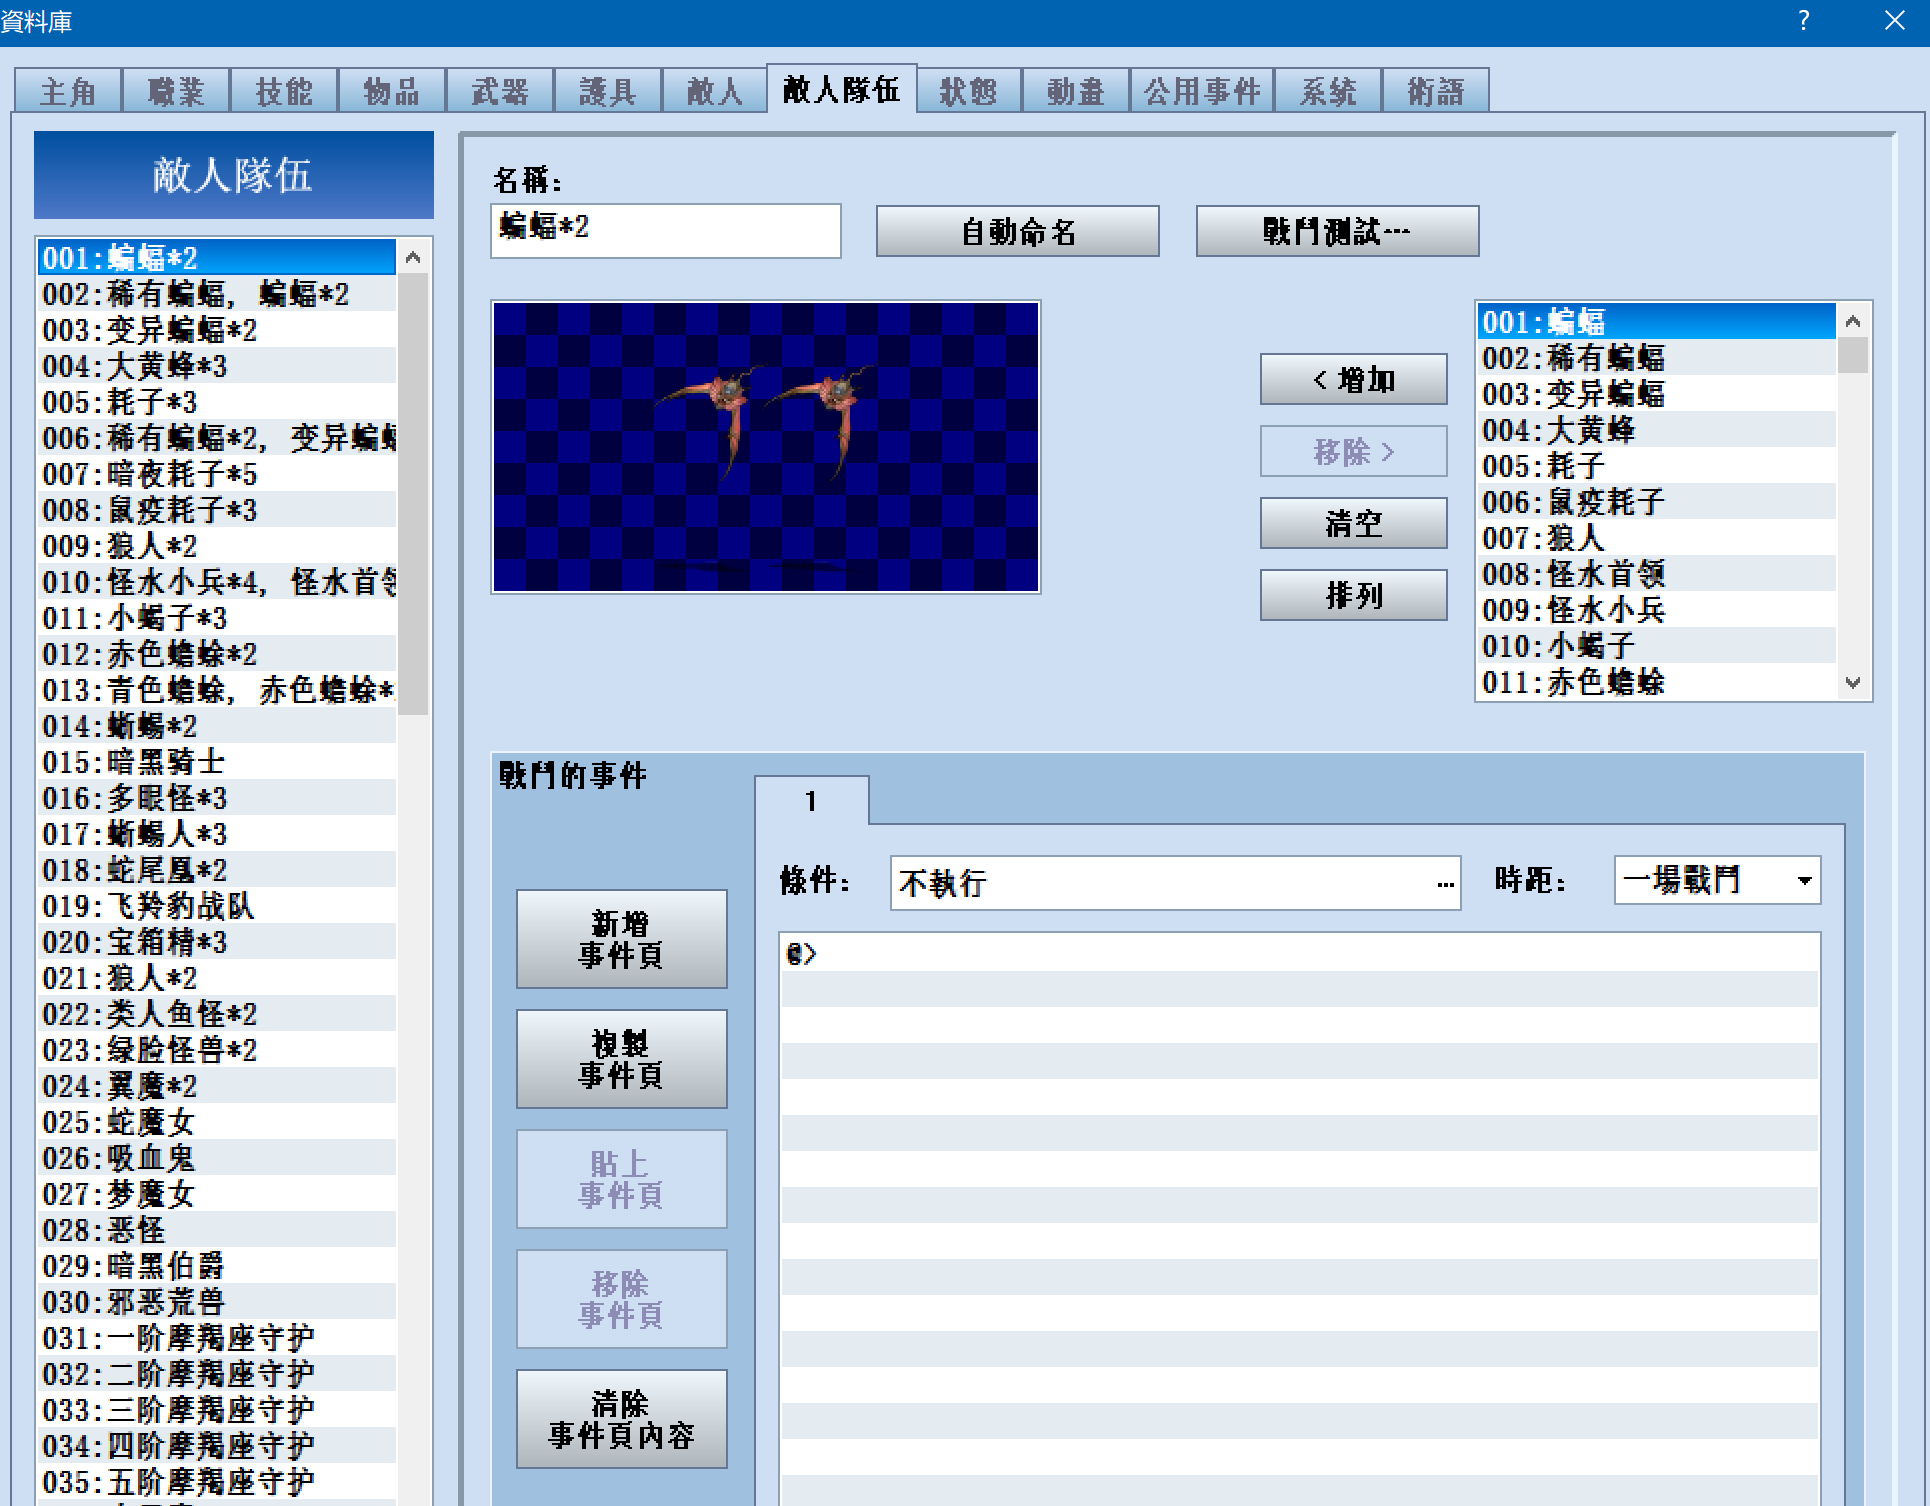The image size is (1930, 1506).
Task: Select troop 009:狼人*2
Action: click(x=216, y=547)
